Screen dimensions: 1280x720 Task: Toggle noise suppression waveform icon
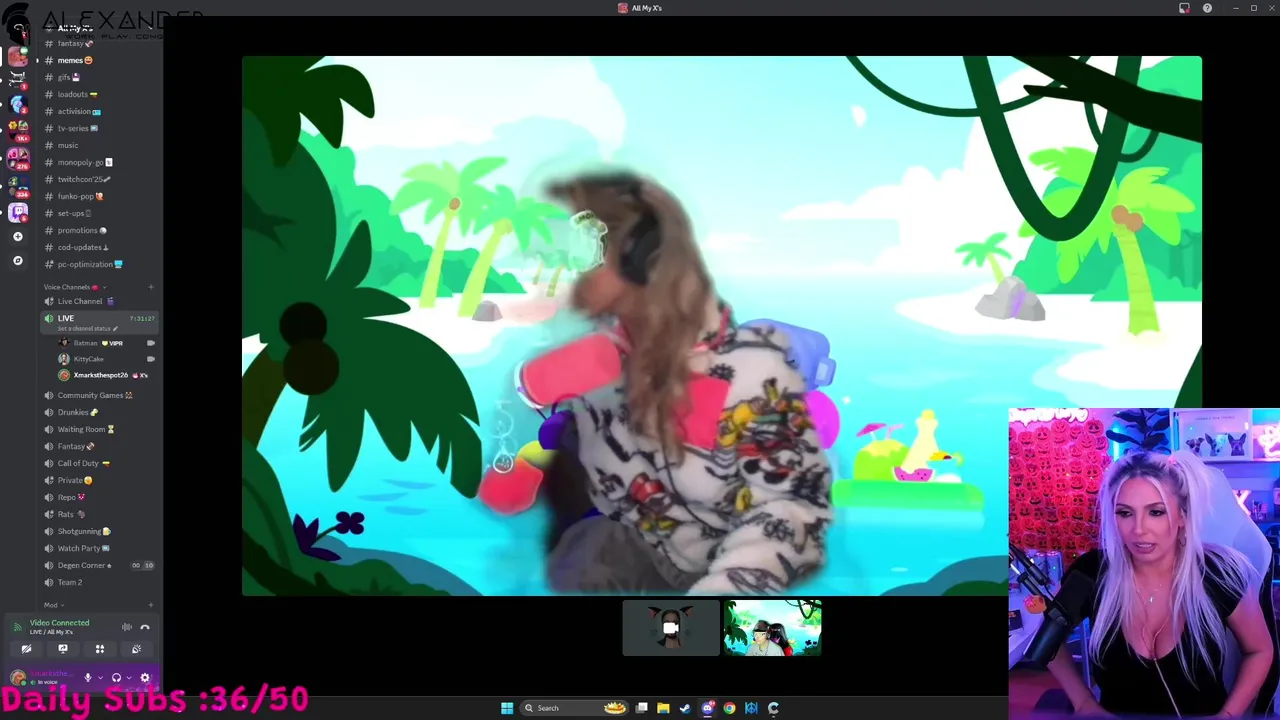[127, 627]
